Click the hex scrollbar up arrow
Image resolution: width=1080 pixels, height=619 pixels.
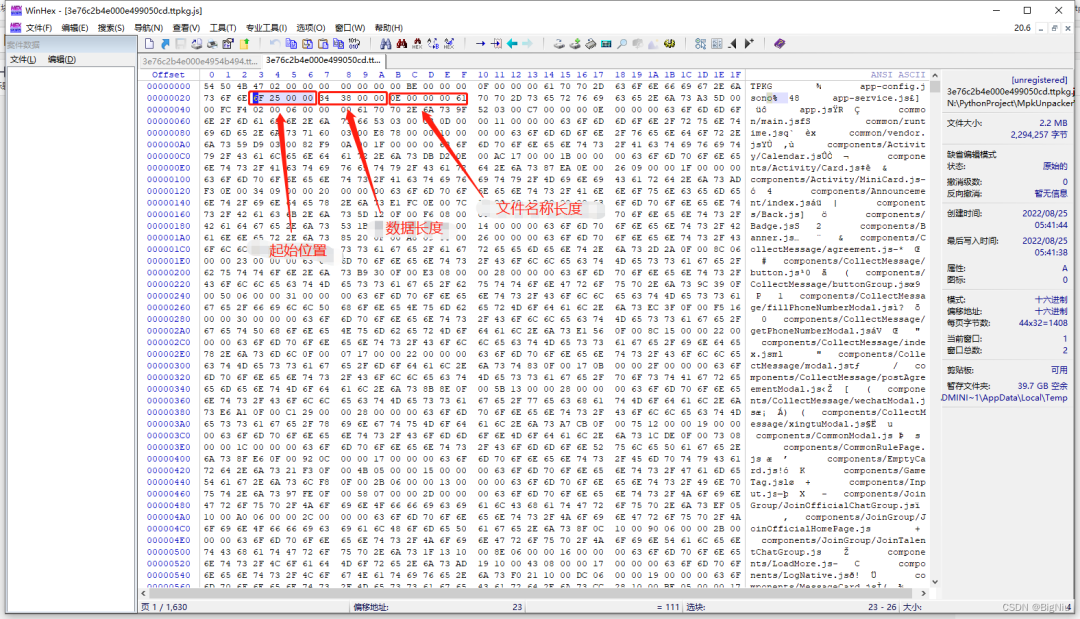point(935,75)
